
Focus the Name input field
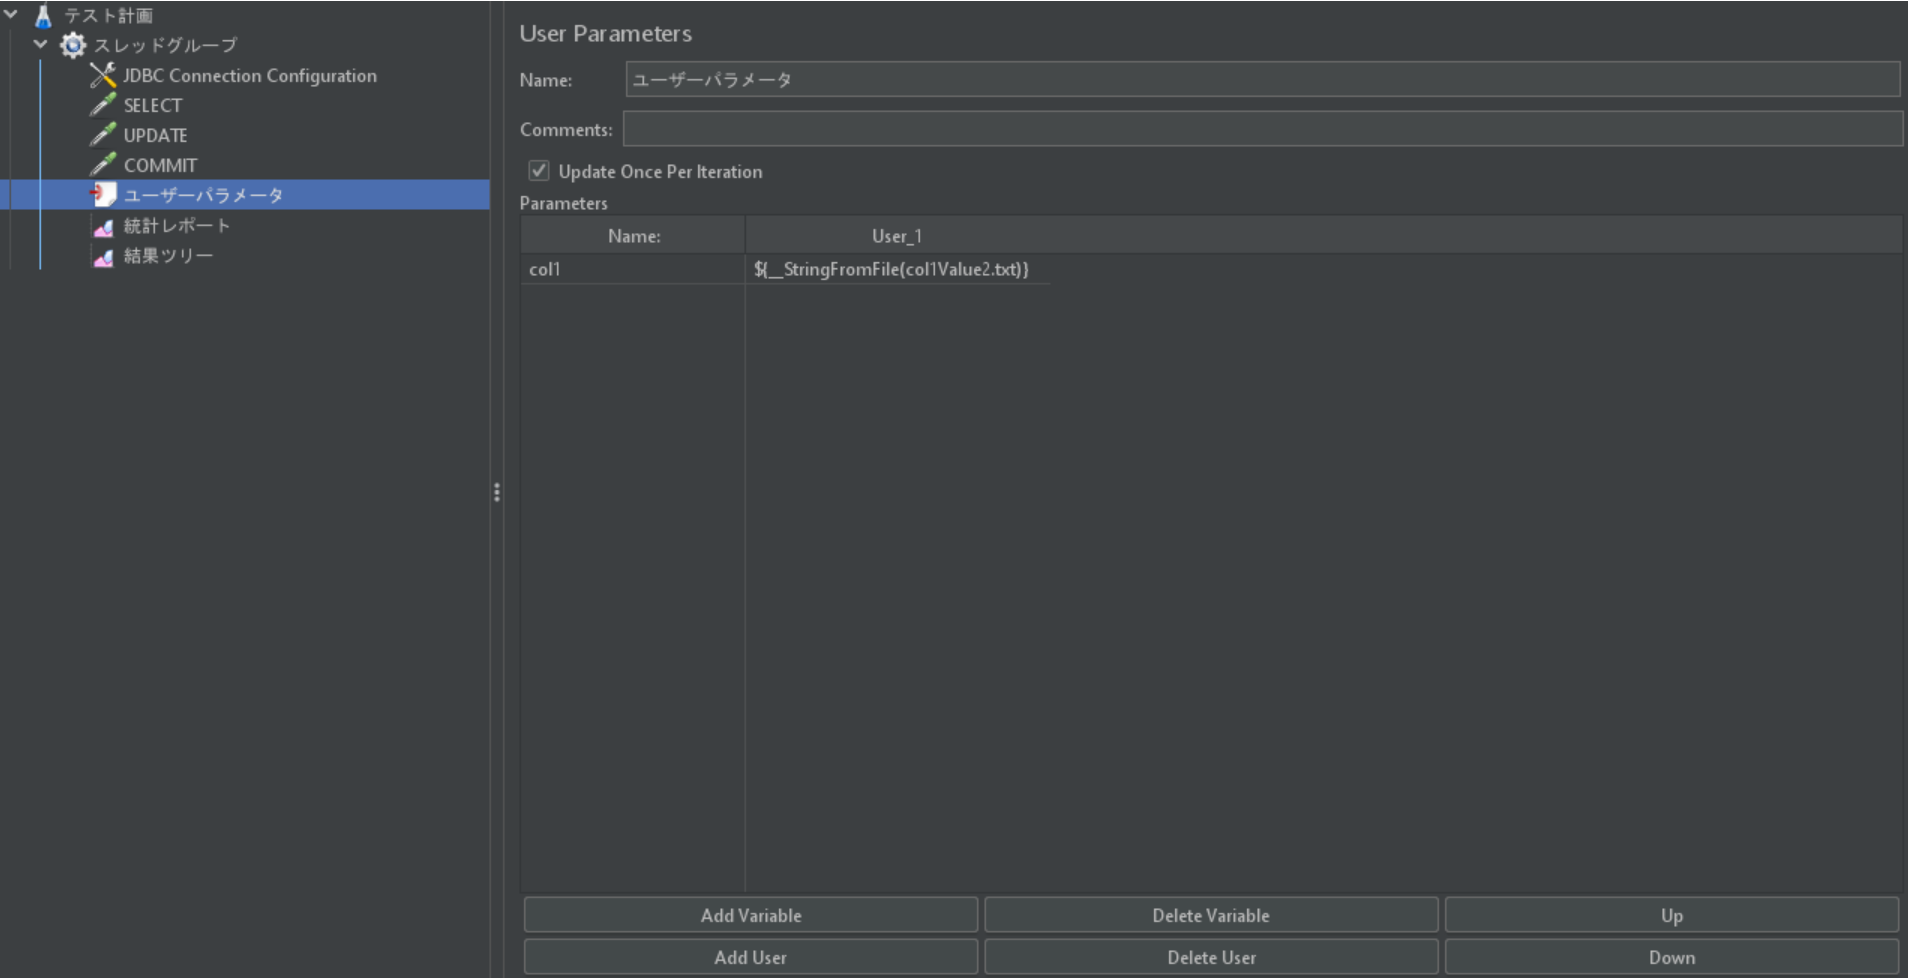(x=1263, y=79)
